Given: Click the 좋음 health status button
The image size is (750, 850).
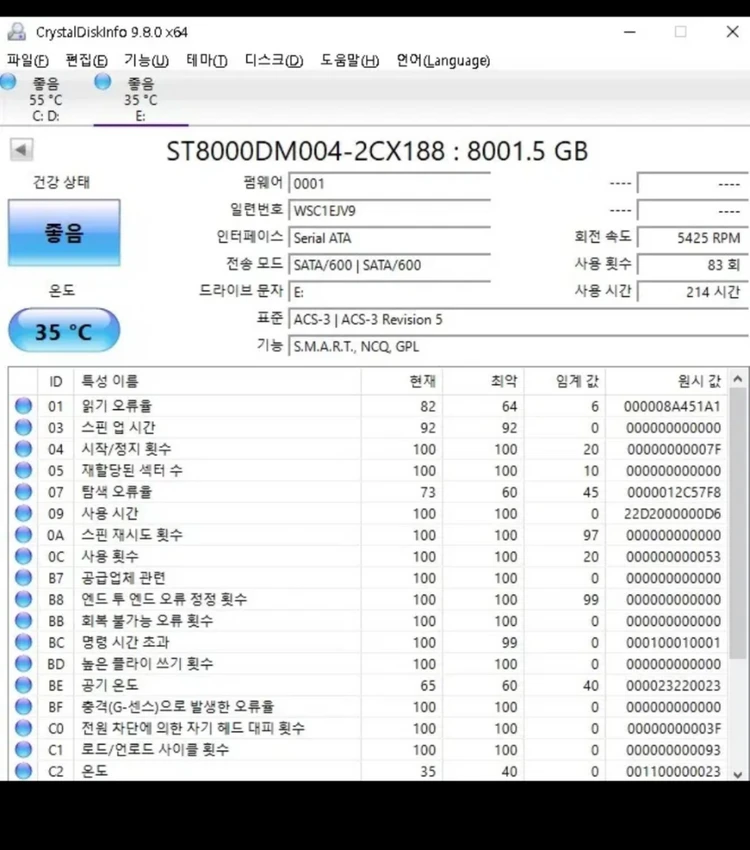Looking at the screenshot, I should (x=64, y=233).
